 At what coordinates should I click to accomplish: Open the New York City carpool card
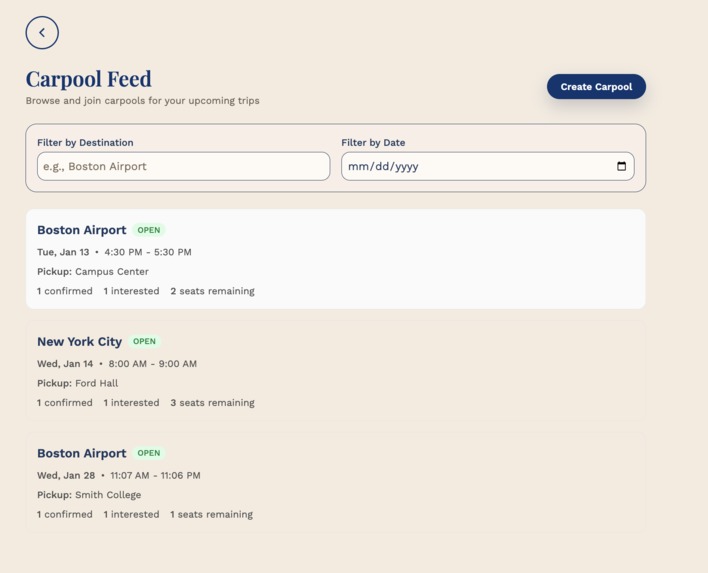click(x=335, y=371)
